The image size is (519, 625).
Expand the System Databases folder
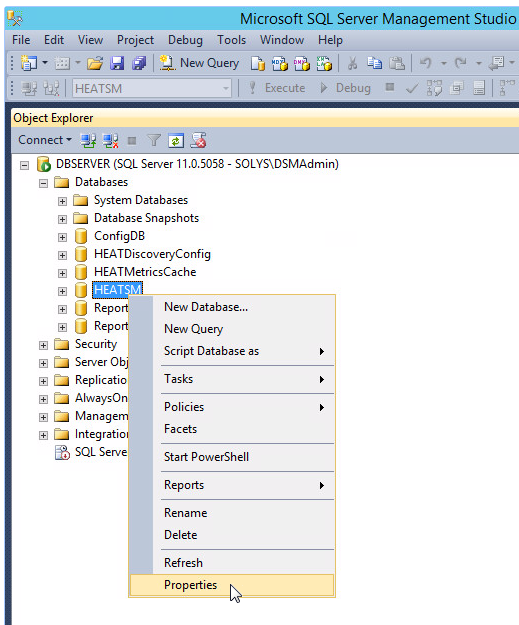[62, 201]
